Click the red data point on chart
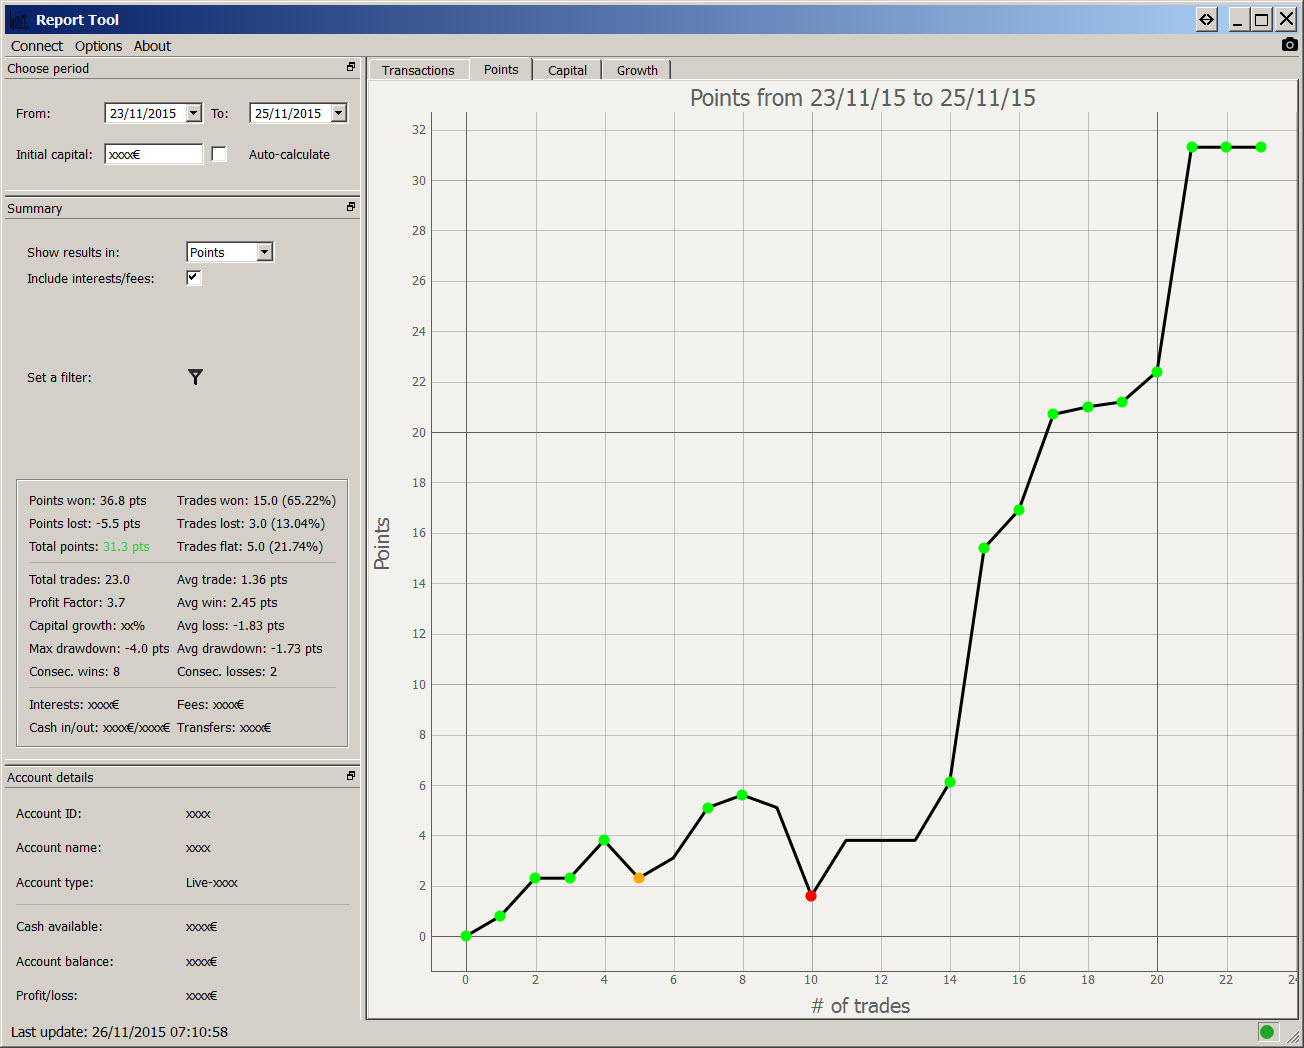Screen dimensions: 1304x1048 (811, 896)
